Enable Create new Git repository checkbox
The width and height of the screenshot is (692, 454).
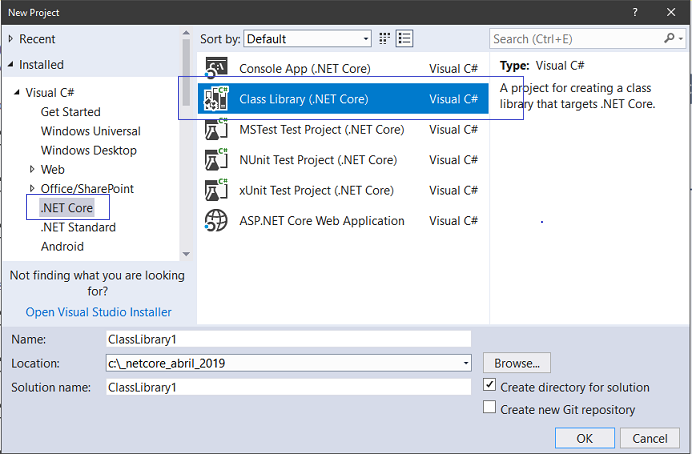489,407
